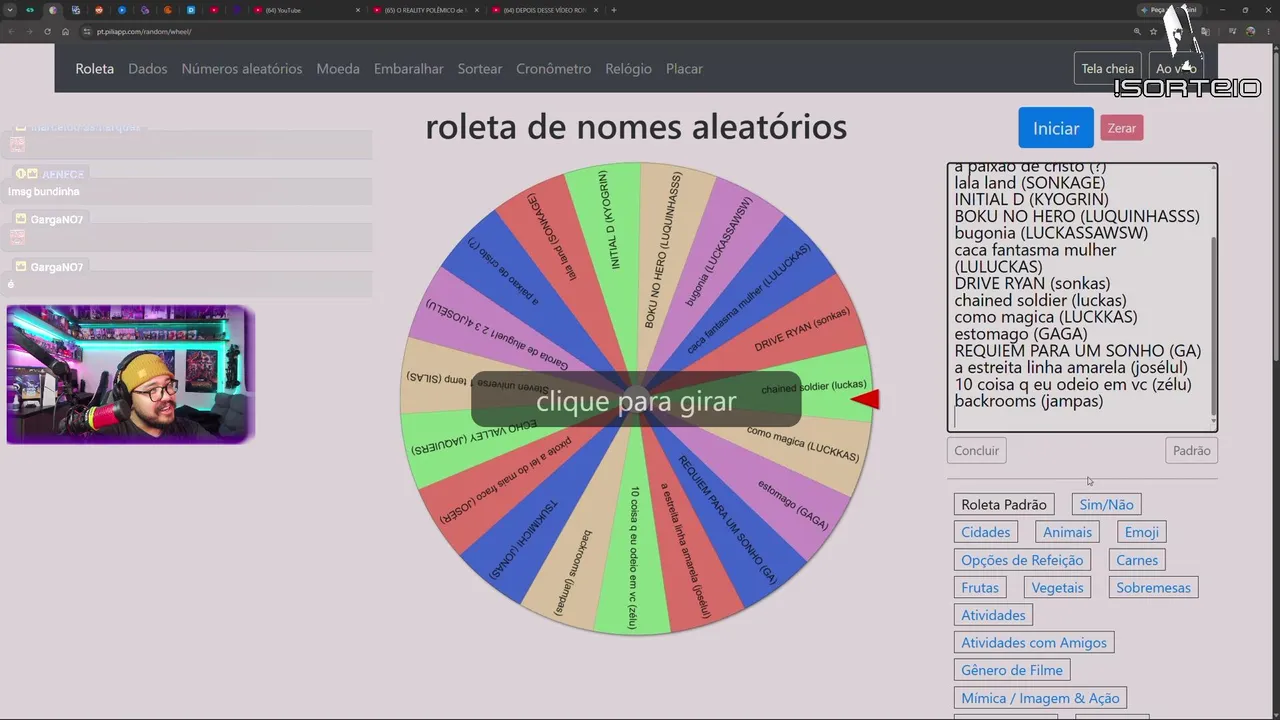
Task: Open the Dados menu item
Action: (x=148, y=69)
